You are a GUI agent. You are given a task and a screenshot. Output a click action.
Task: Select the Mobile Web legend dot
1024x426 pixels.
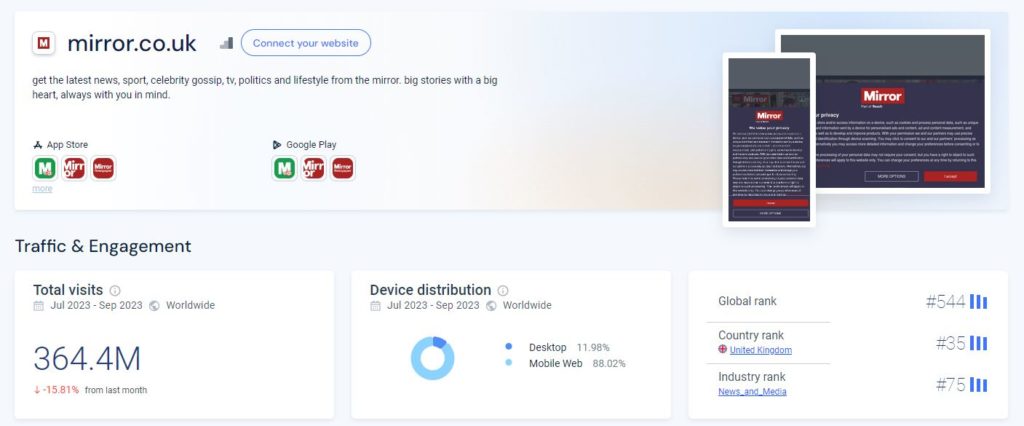pos(509,363)
